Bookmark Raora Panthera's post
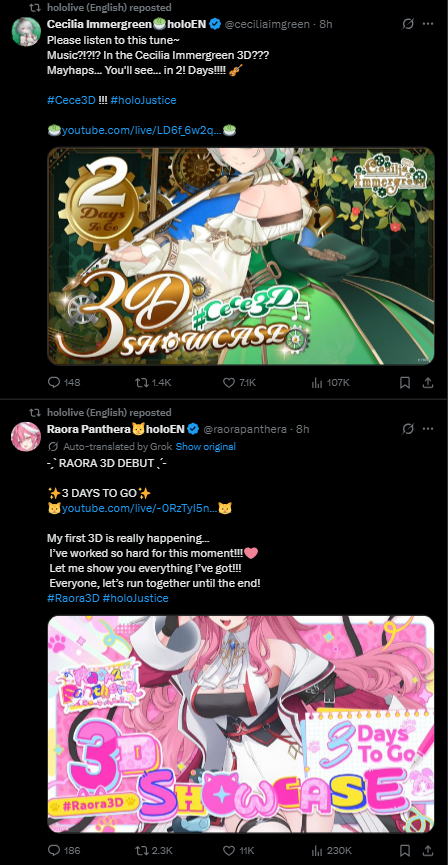 point(404,850)
